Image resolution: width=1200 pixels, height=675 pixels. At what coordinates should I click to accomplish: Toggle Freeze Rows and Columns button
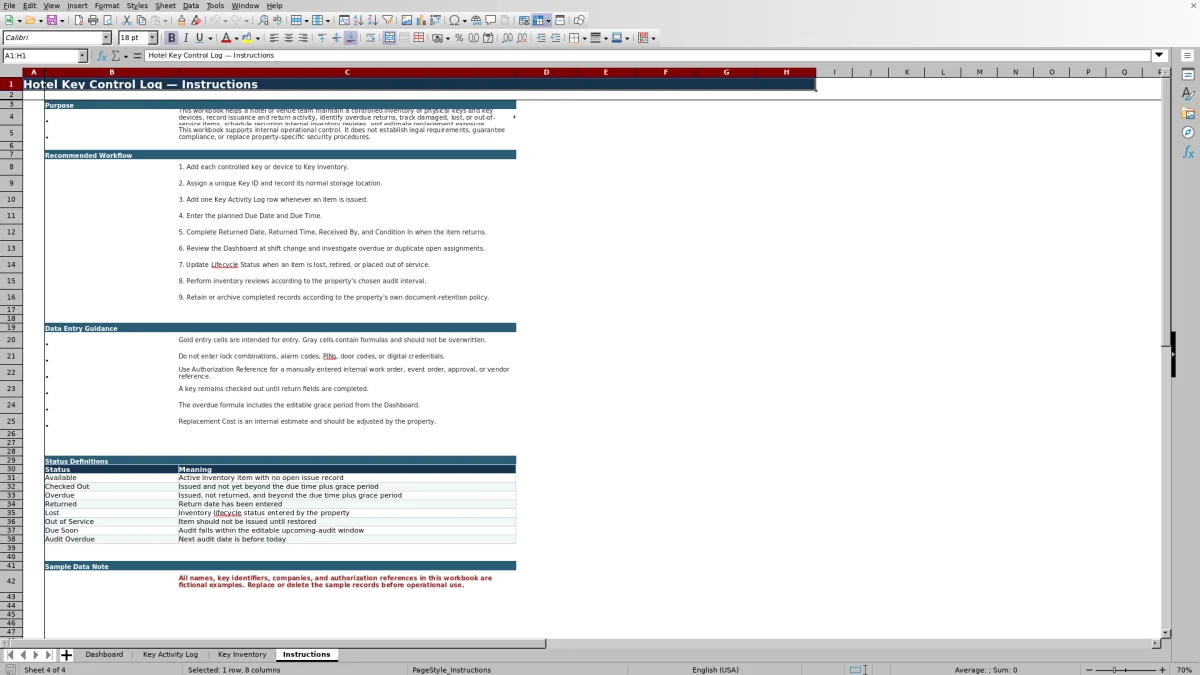pos(538,20)
